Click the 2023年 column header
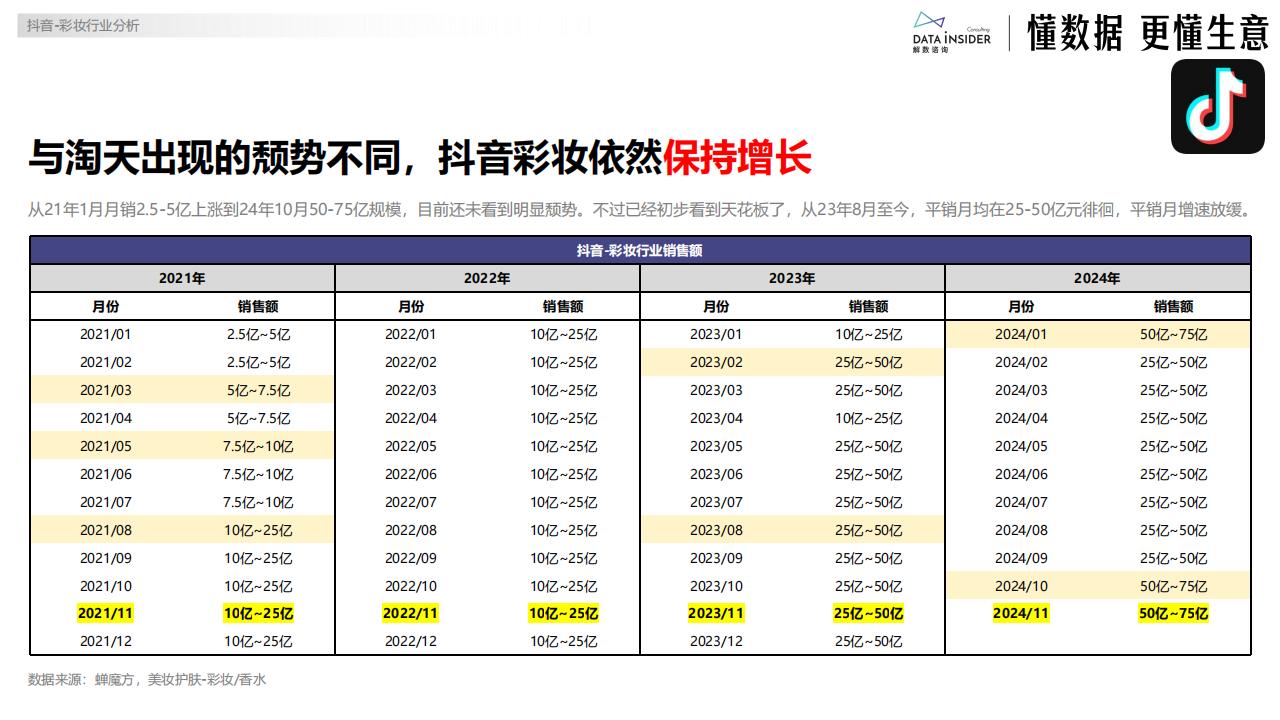Screen dimensions: 1280x720 pos(792,278)
